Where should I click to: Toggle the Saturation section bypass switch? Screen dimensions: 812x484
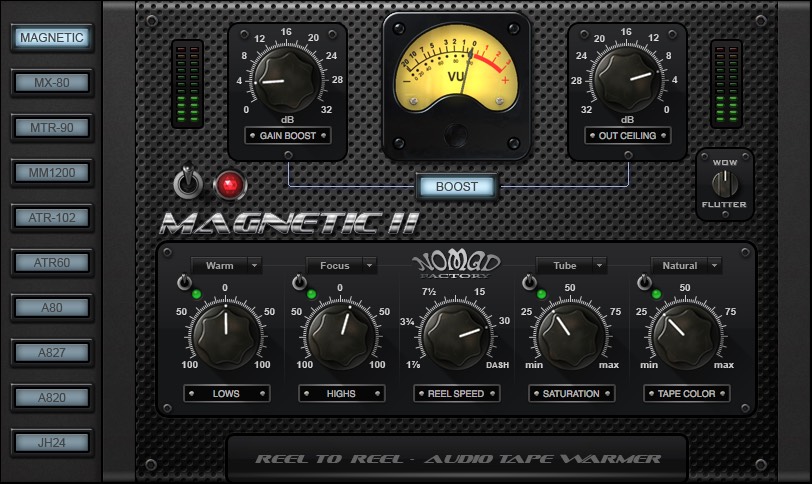tap(529, 282)
